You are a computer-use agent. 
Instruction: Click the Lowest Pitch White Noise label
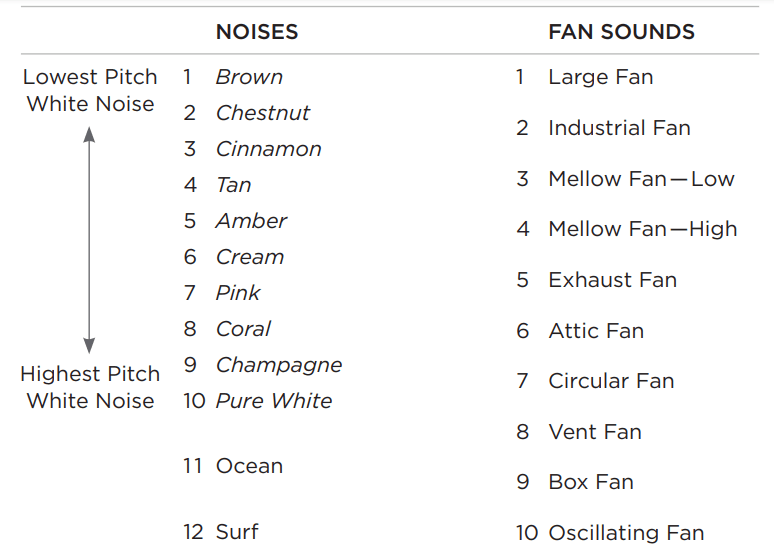pyautogui.click(x=90, y=90)
